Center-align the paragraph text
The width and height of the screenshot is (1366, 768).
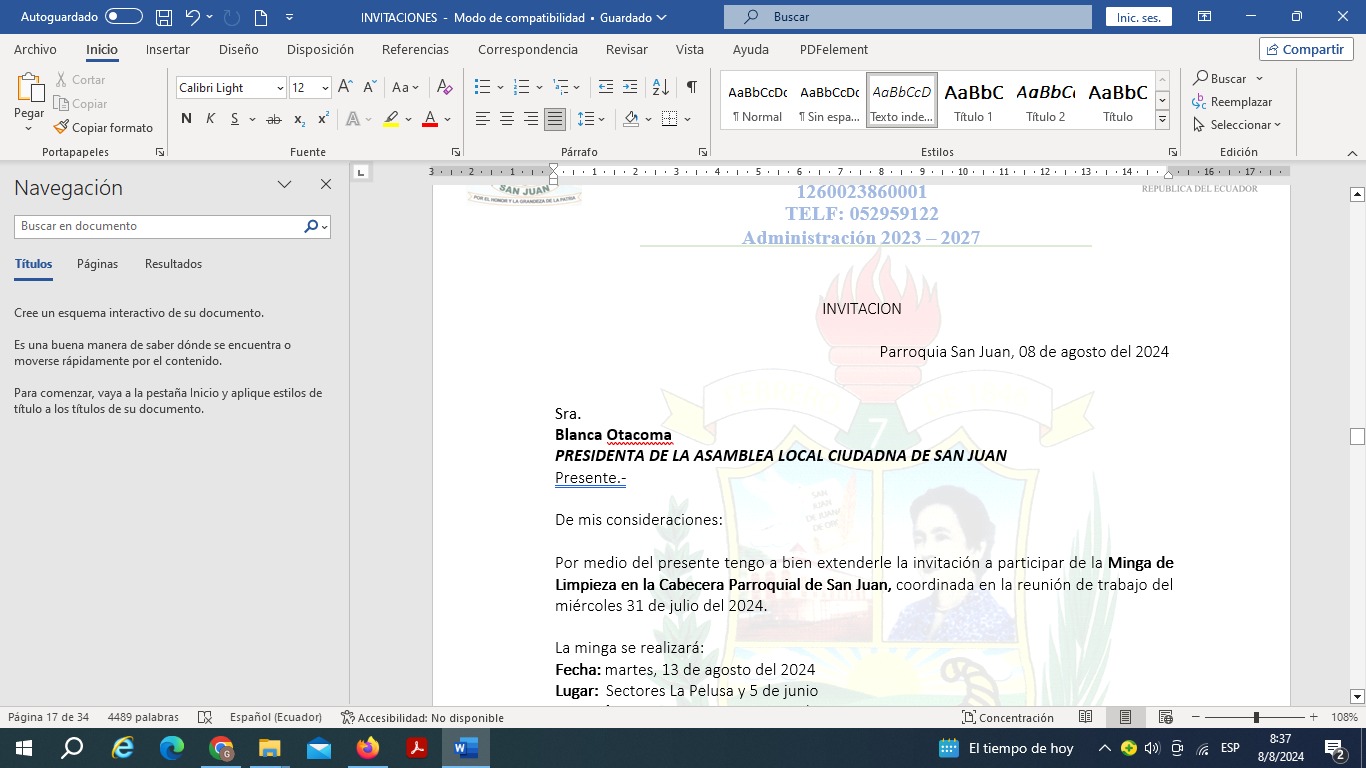point(507,119)
